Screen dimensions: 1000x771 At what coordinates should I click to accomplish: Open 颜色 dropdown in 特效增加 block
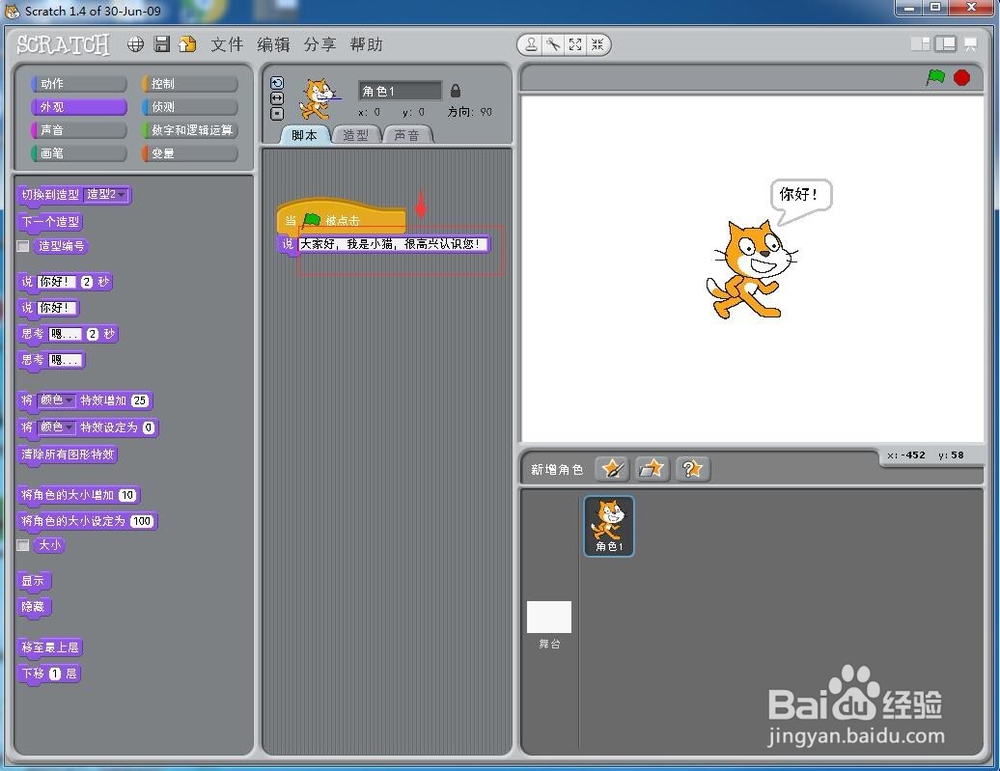point(57,400)
